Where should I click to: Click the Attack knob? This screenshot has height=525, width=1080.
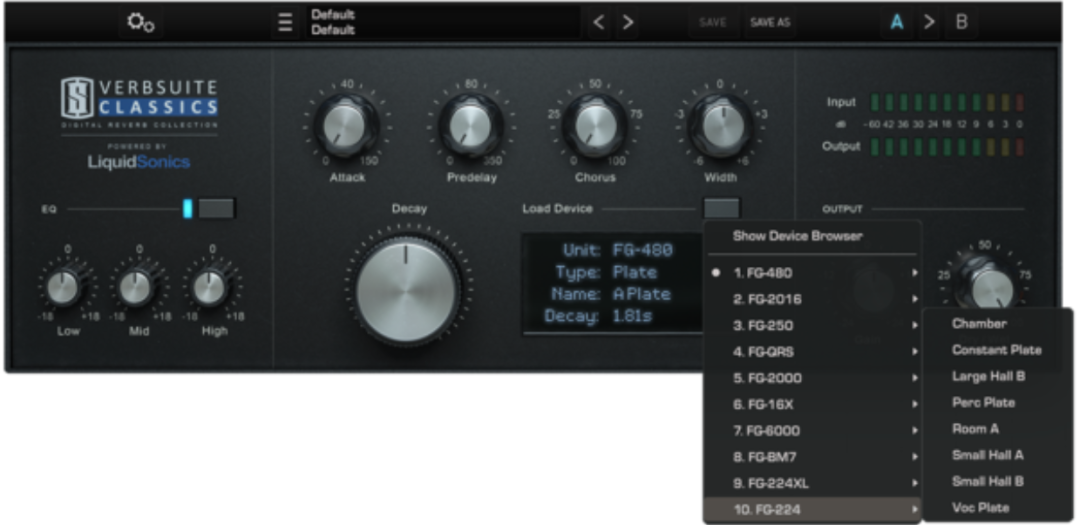(346, 126)
